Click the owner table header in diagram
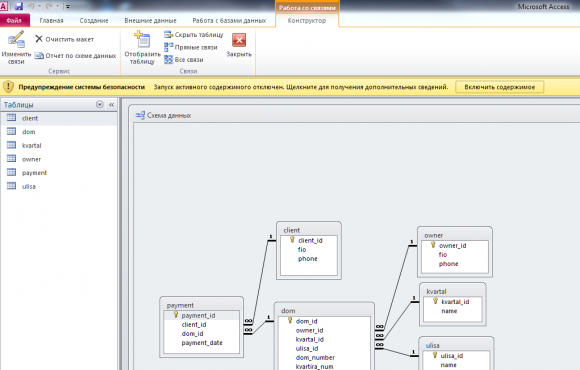 454,235
